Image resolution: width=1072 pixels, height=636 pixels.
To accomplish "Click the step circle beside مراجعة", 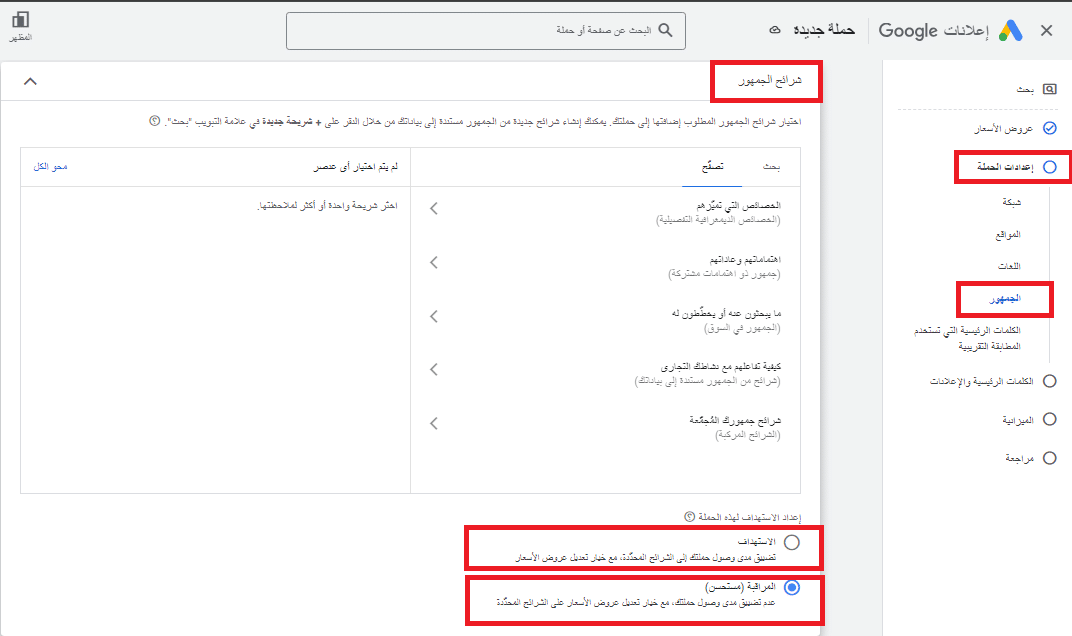I will [x=1049, y=458].
